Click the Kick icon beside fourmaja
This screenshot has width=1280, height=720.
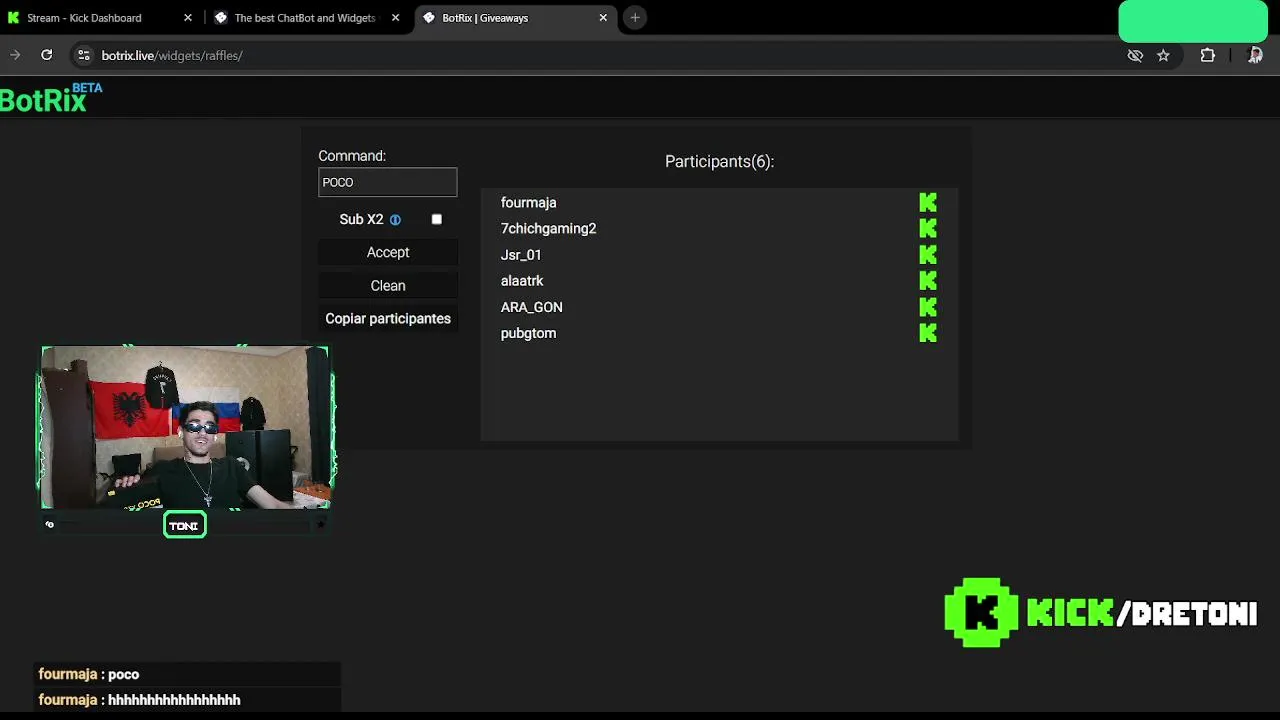(928, 203)
